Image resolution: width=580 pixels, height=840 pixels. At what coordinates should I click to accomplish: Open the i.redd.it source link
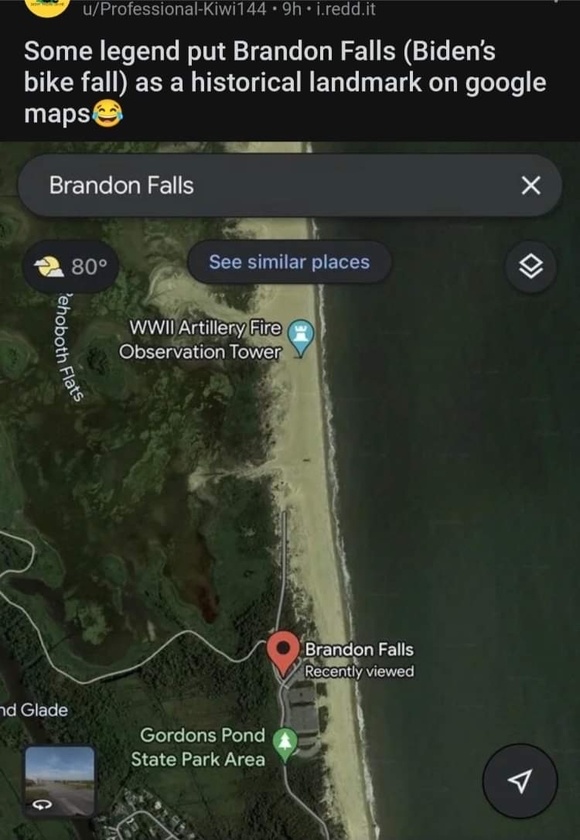pyautogui.click(x=347, y=9)
